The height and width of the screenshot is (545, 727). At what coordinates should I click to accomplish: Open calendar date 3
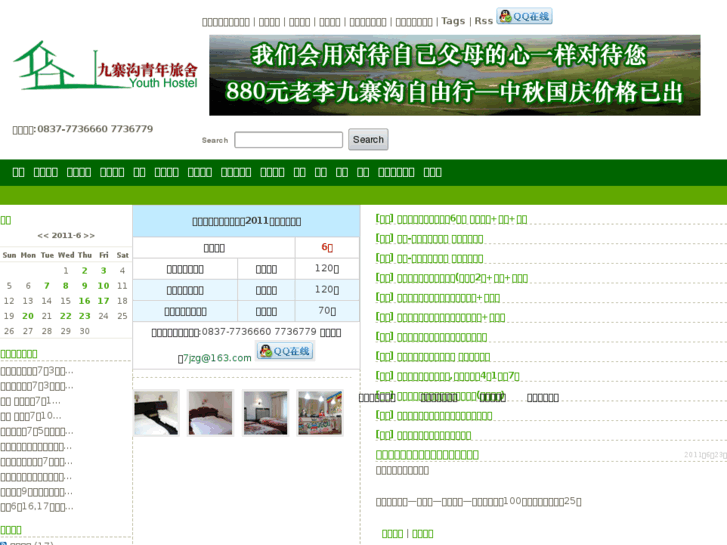[103, 270]
